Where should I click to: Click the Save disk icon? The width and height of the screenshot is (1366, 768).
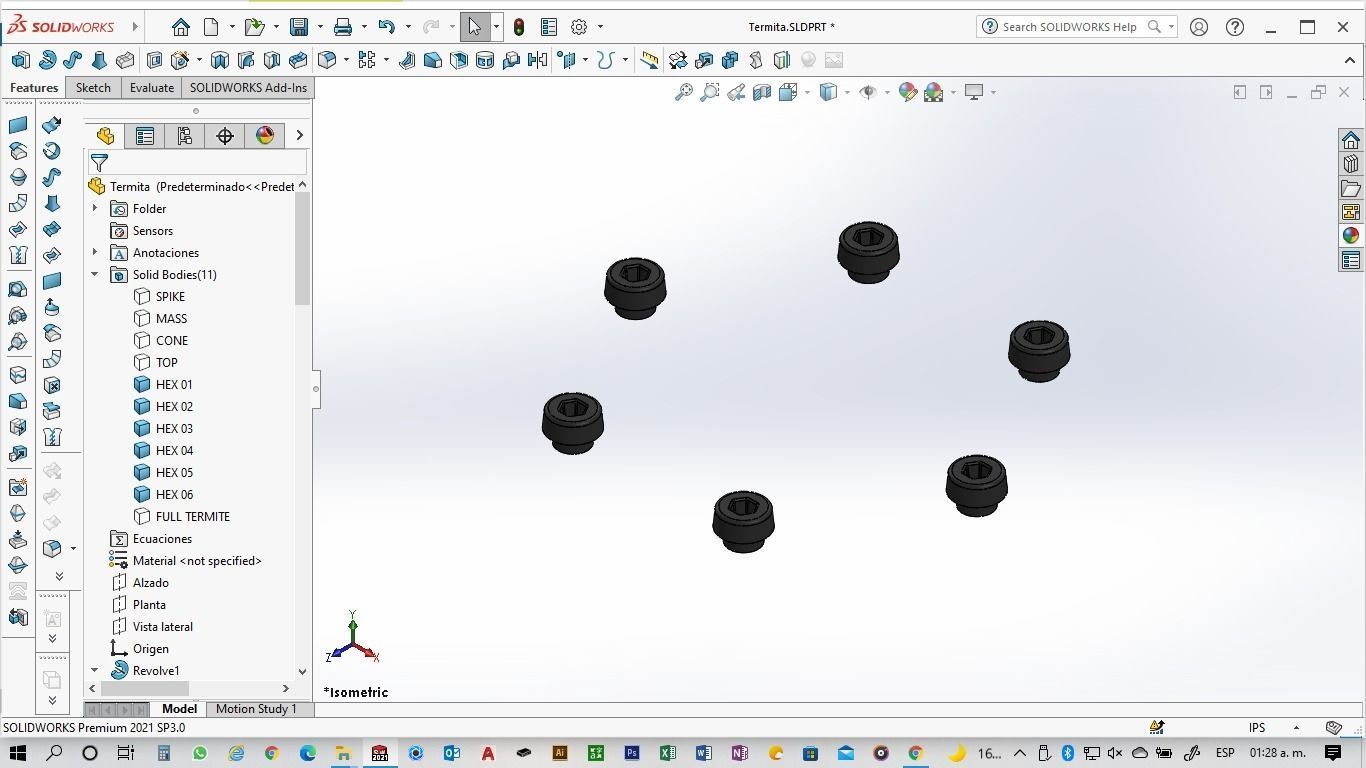coord(299,27)
